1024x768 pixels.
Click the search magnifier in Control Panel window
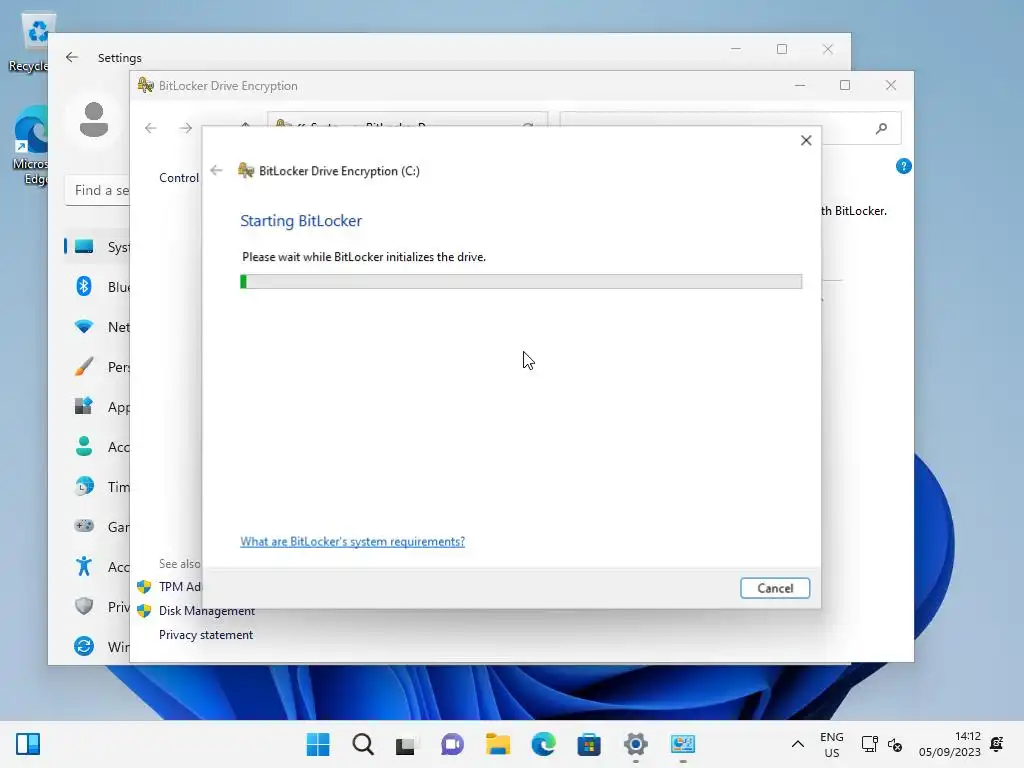coord(881,129)
